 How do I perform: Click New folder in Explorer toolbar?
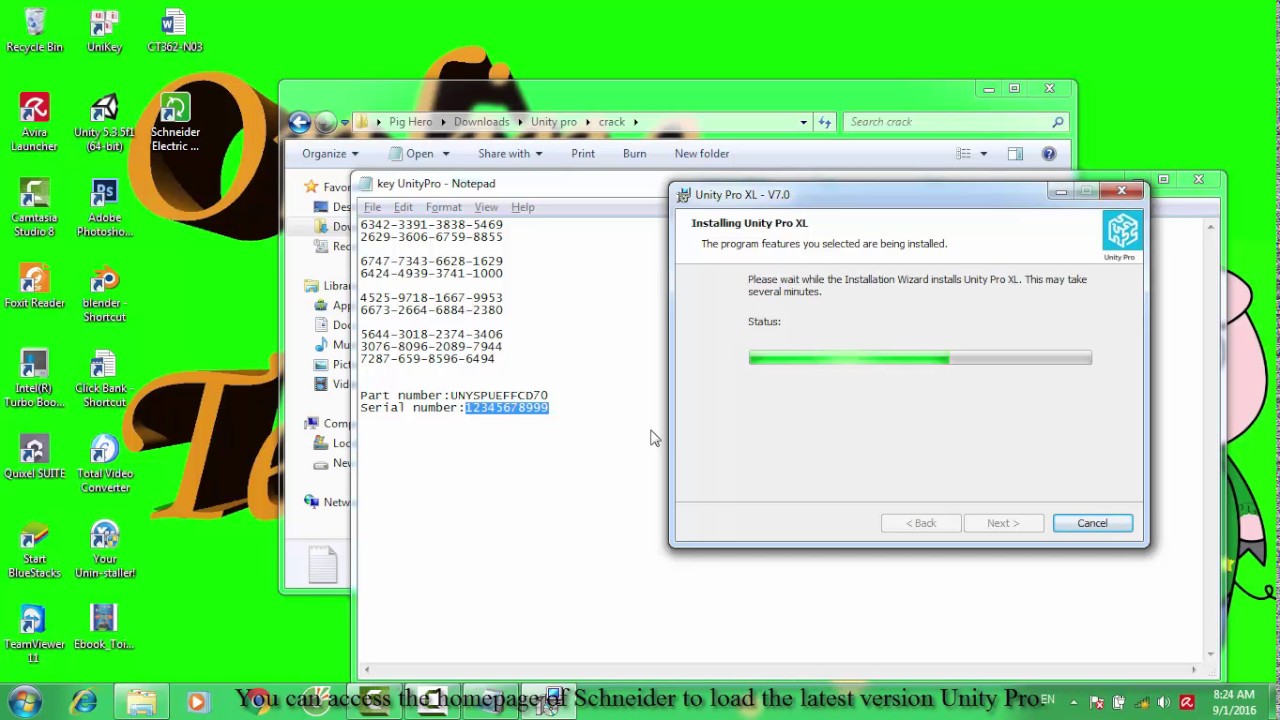[x=702, y=154]
